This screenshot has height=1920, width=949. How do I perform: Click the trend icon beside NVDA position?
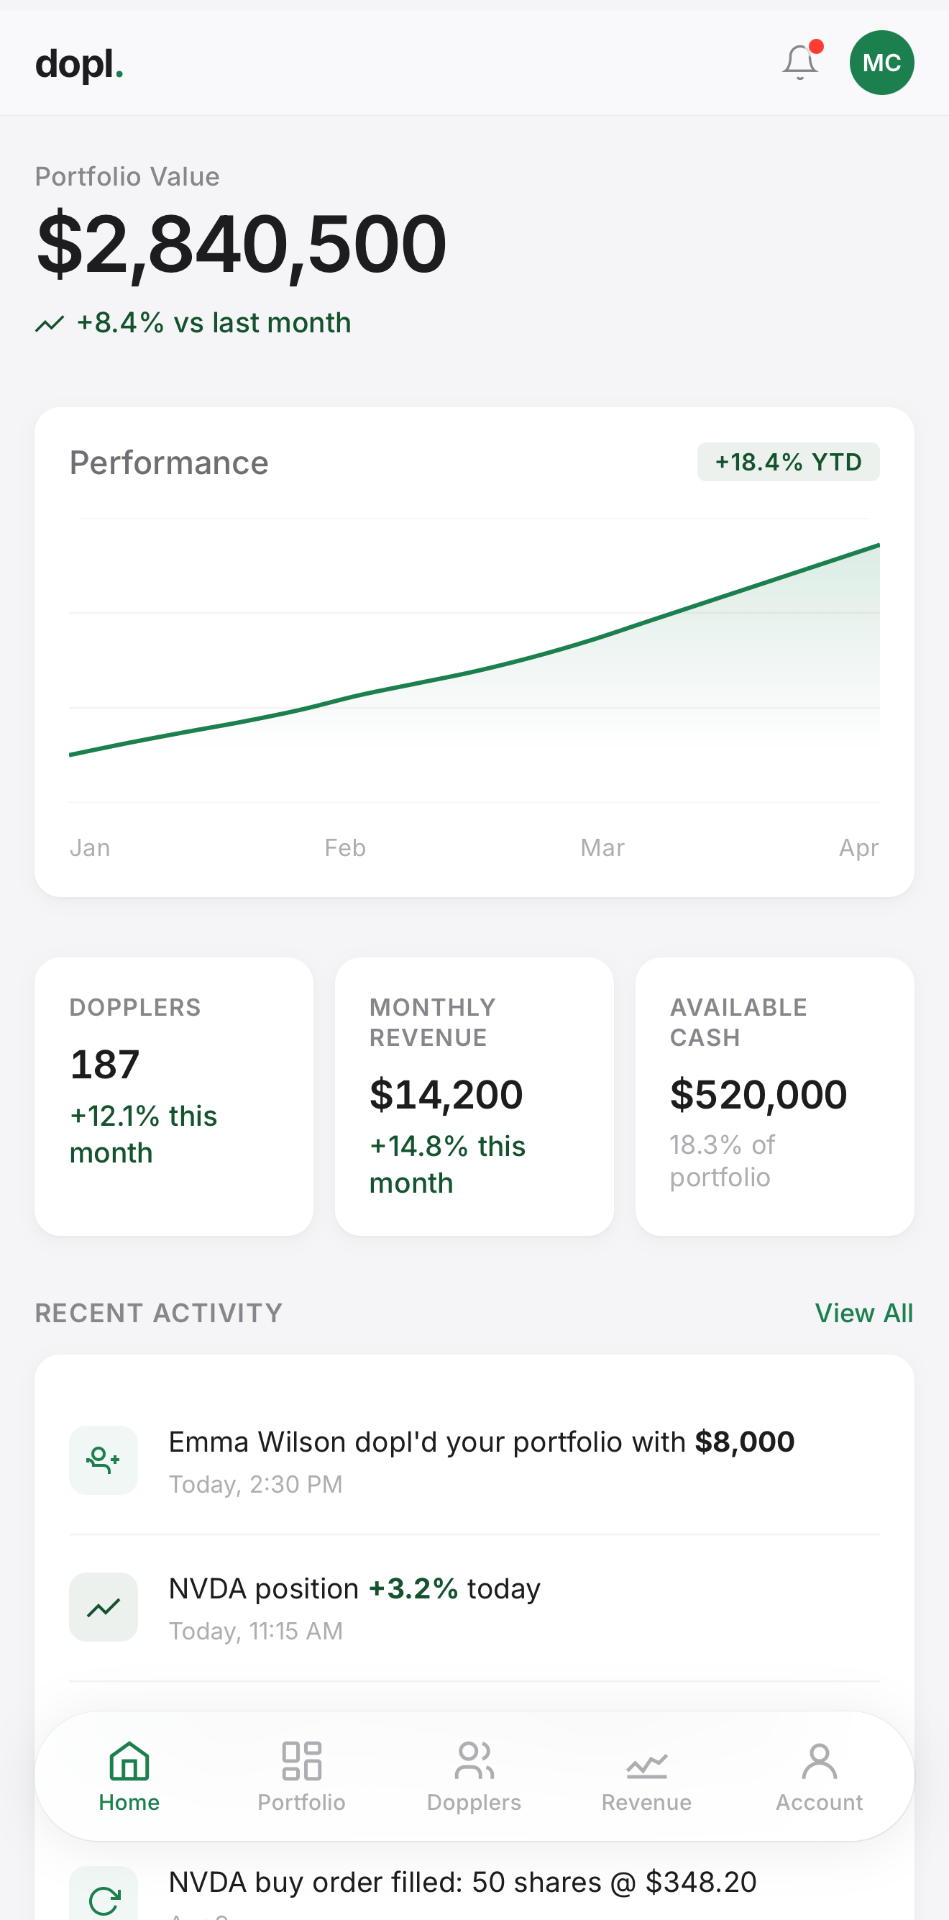click(x=104, y=1607)
